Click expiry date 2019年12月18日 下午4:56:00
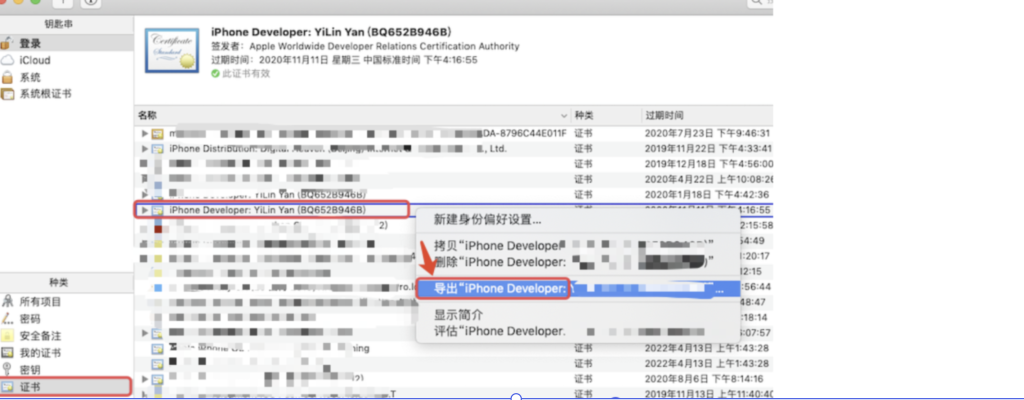The image size is (1024, 400). coord(709,164)
